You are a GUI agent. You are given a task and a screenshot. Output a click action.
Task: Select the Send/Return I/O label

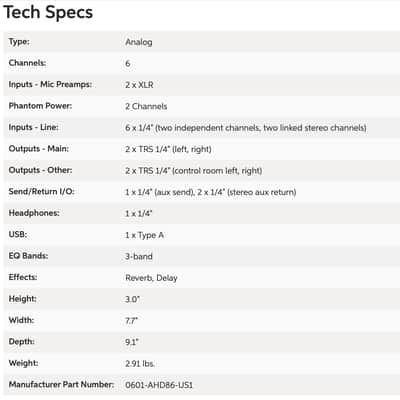(x=41, y=192)
